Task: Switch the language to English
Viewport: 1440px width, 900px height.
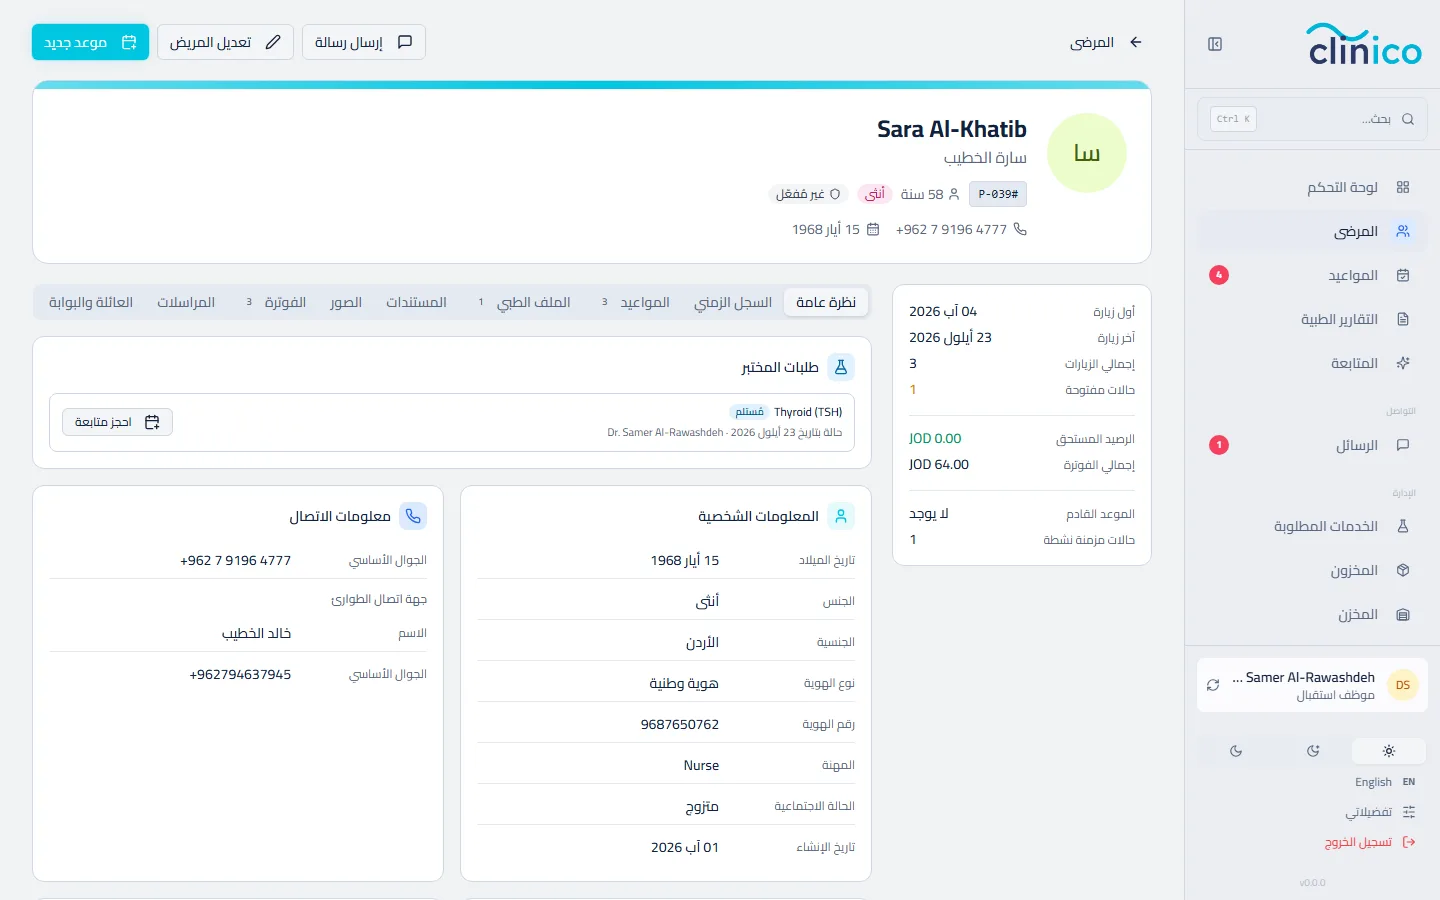Action: 1385,782
